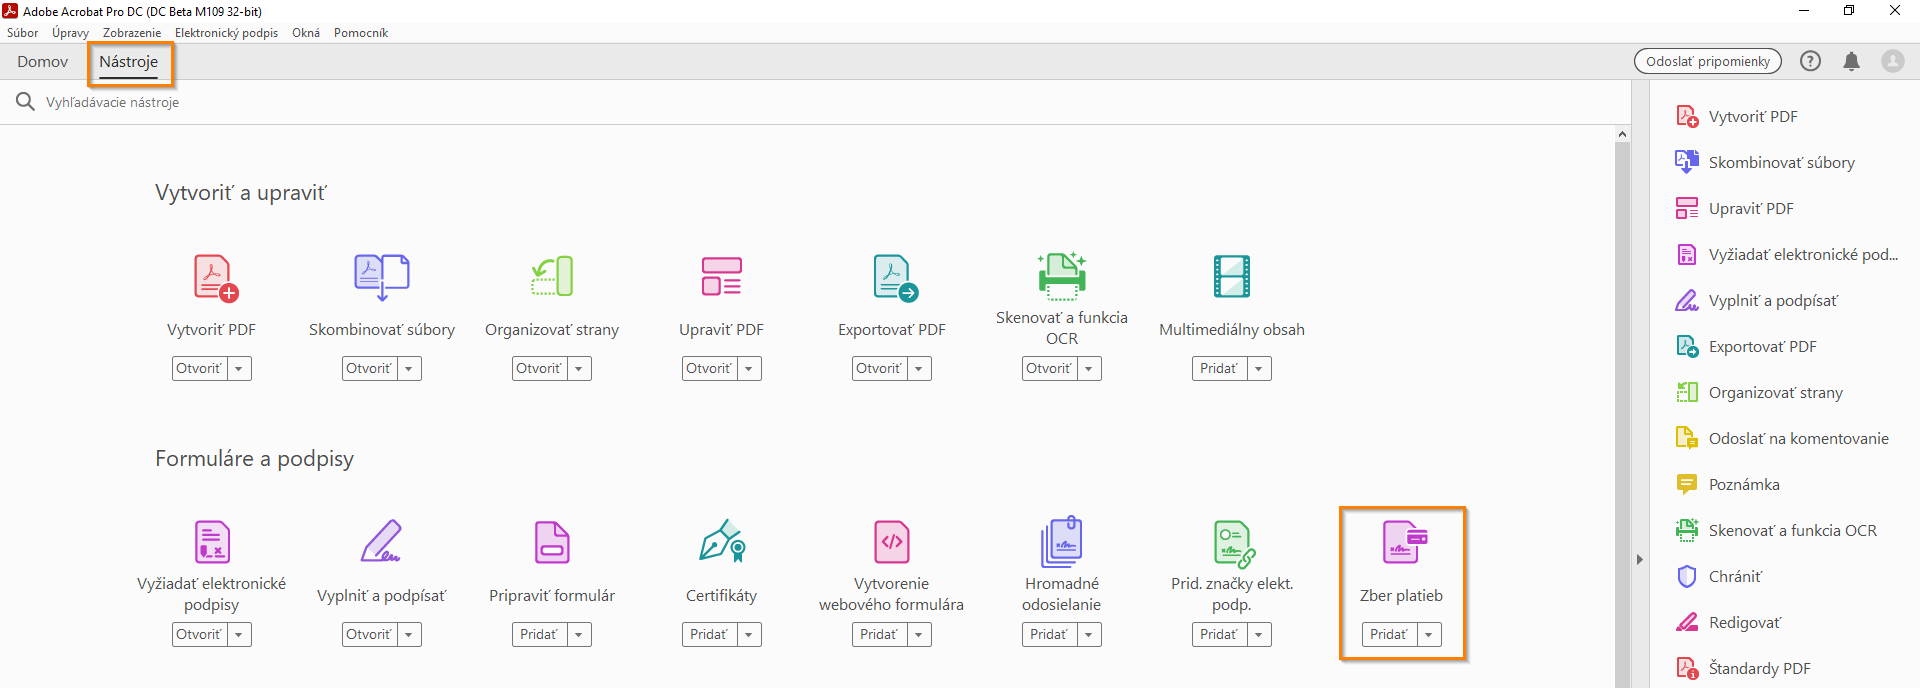Select the Multimediálny obsah film icon

[1232, 277]
